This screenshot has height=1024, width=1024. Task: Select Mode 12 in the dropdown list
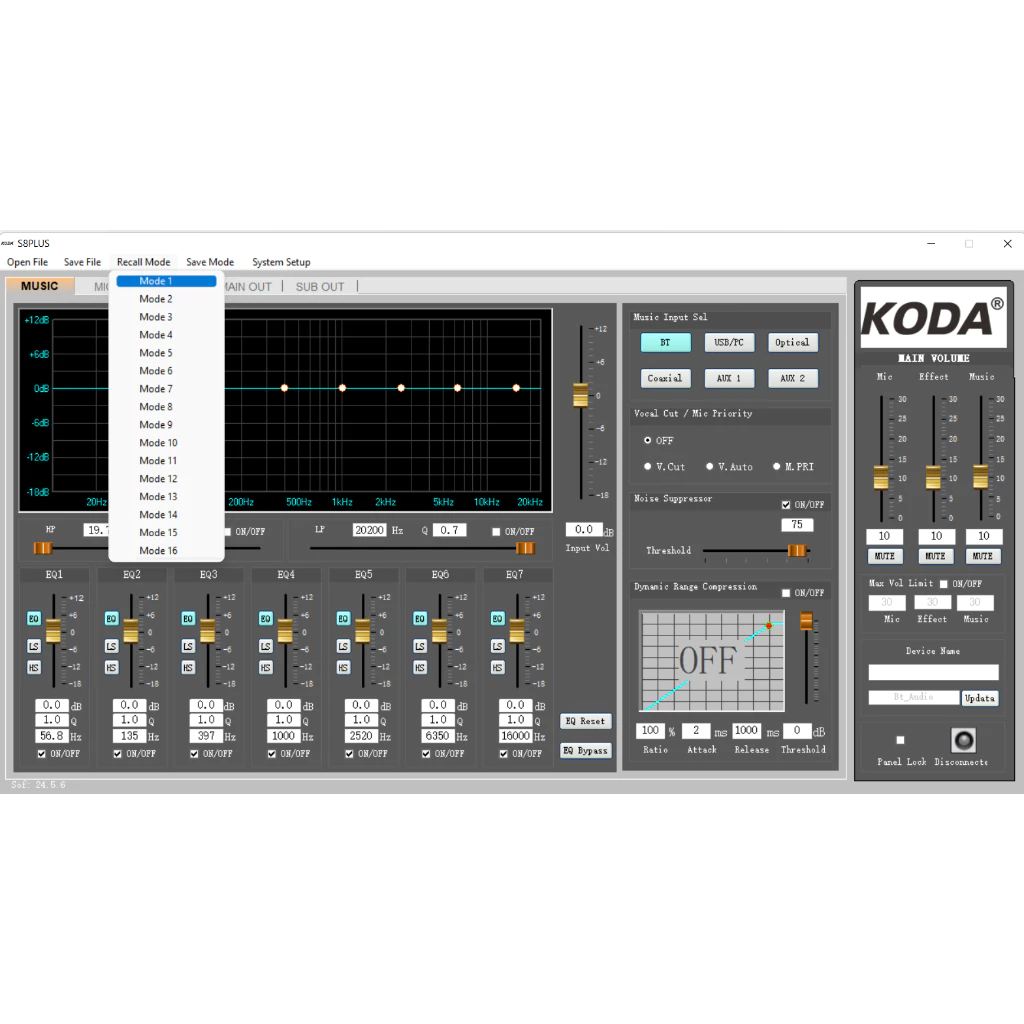tap(158, 479)
